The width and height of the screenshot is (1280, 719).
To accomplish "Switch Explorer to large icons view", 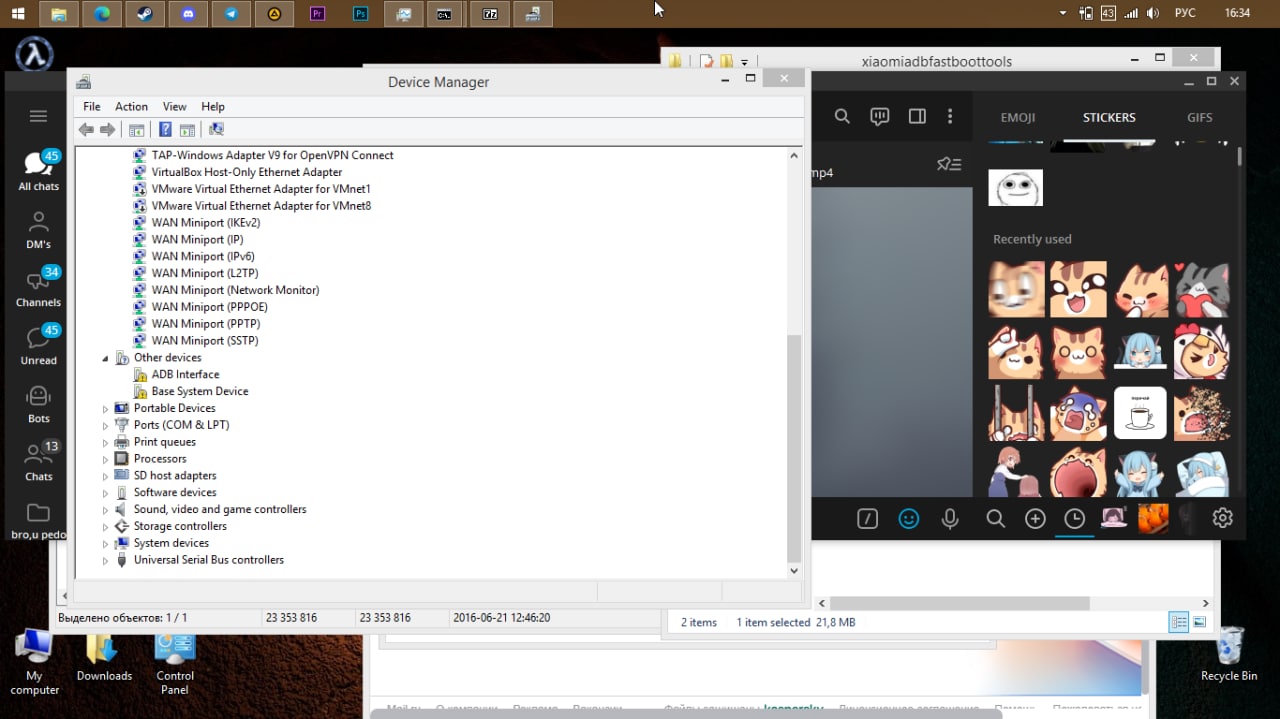I will point(1199,622).
